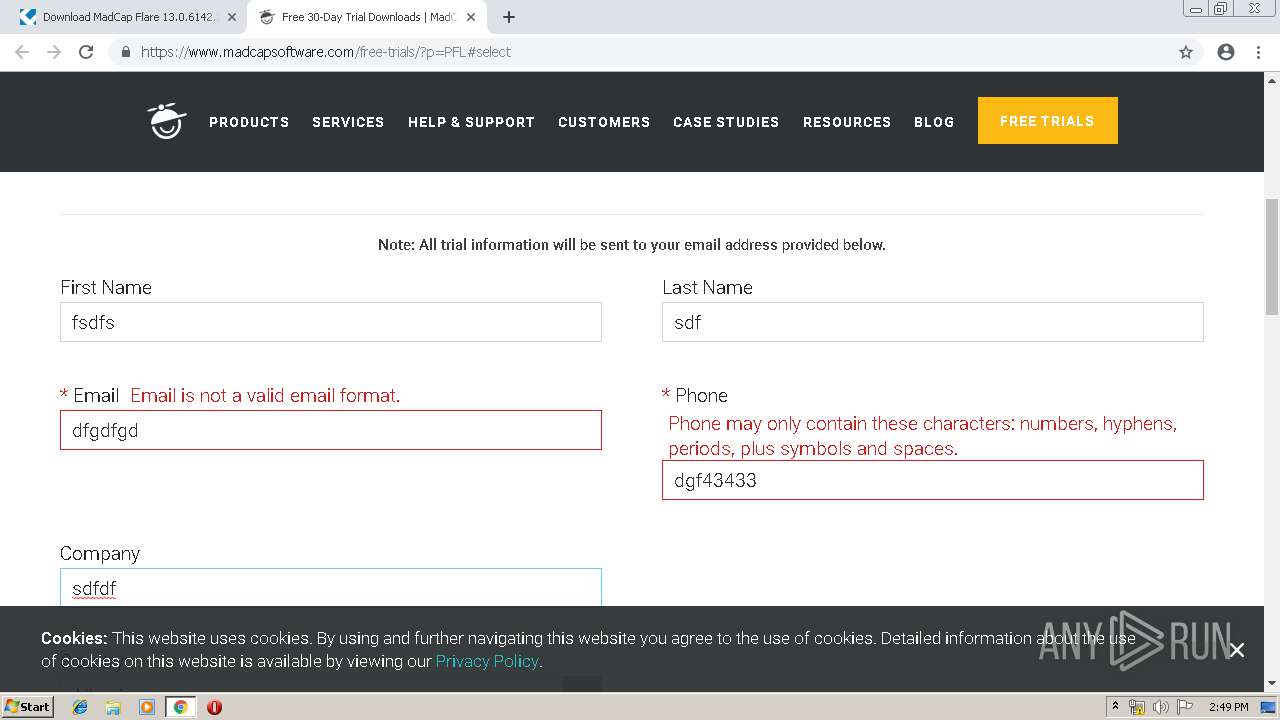Open HELP & SUPPORT menu
Viewport: 1280px width, 720px height.
471,122
